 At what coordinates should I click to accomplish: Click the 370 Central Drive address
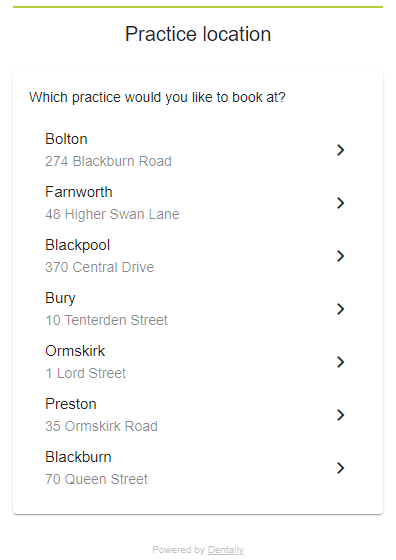pyautogui.click(x=100, y=267)
